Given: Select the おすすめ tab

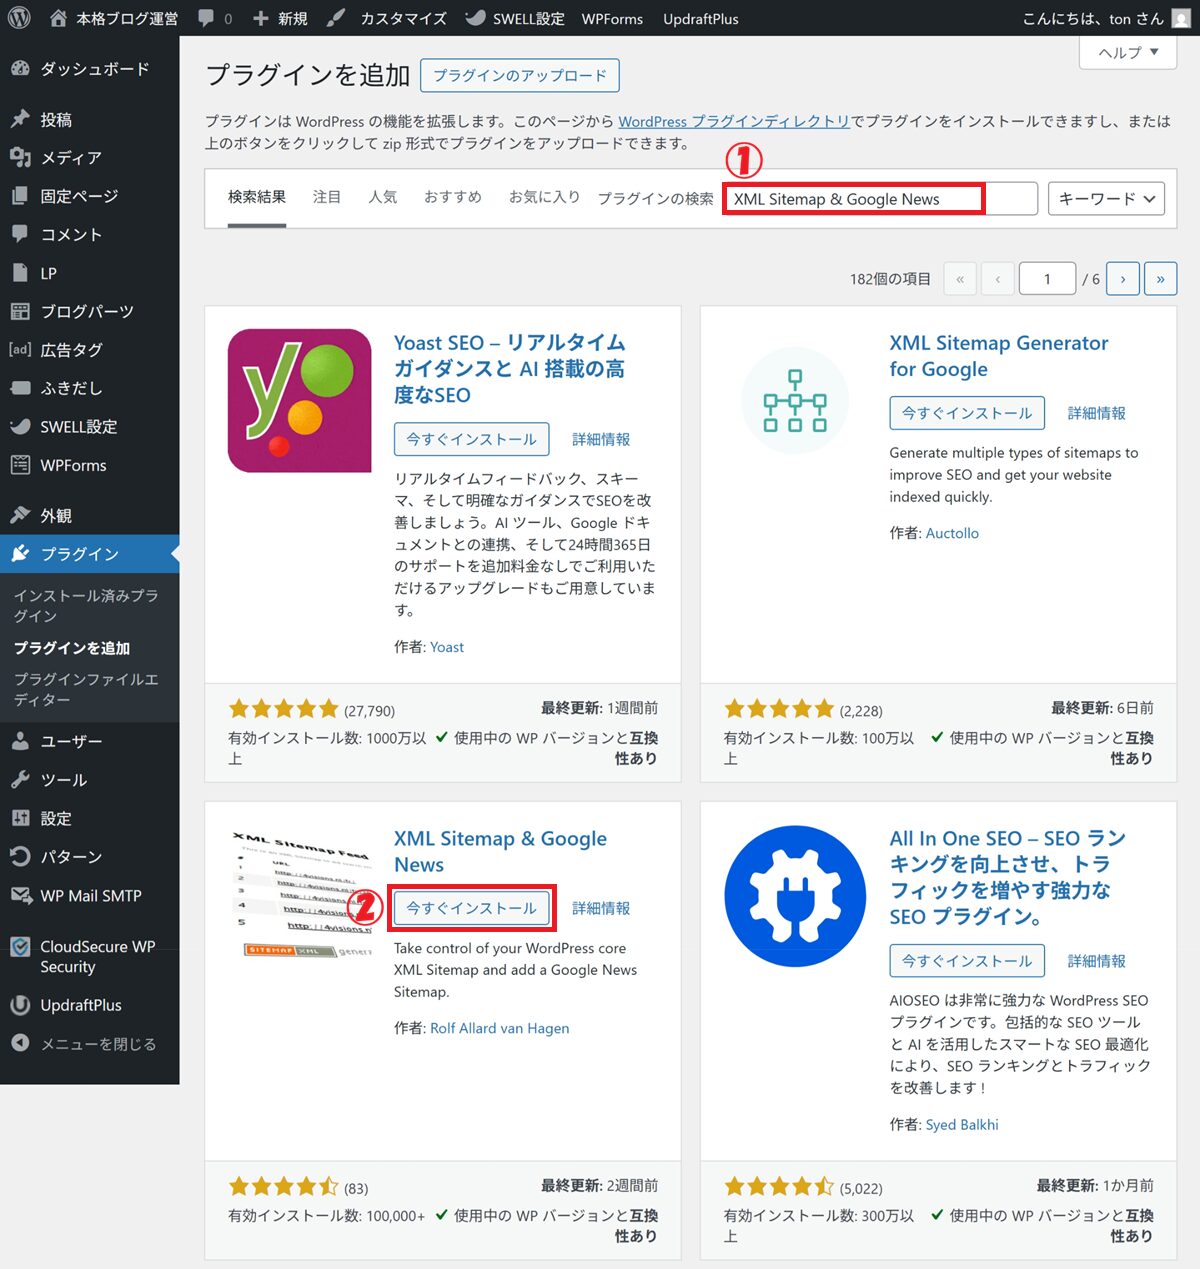Looking at the screenshot, I should coord(452,197).
